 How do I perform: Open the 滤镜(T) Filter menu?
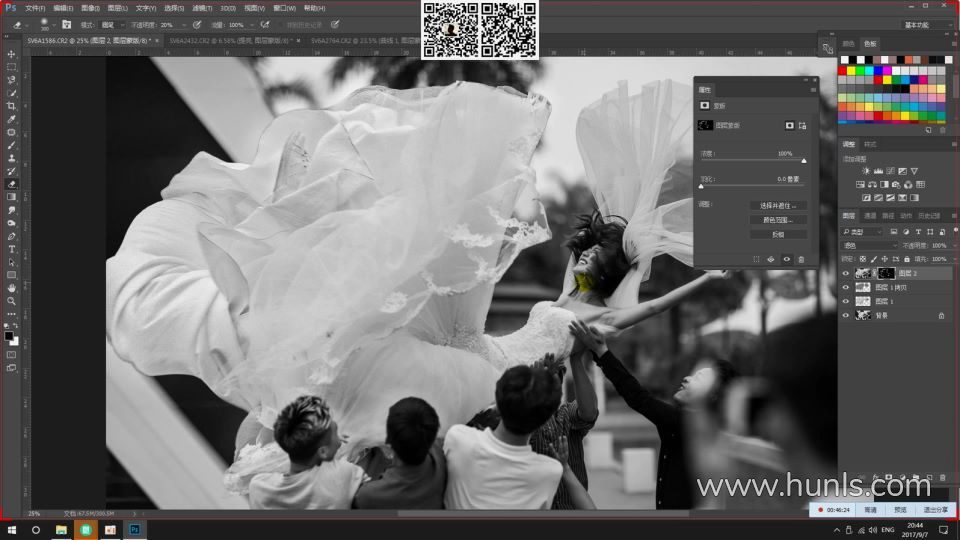pyautogui.click(x=202, y=8)
